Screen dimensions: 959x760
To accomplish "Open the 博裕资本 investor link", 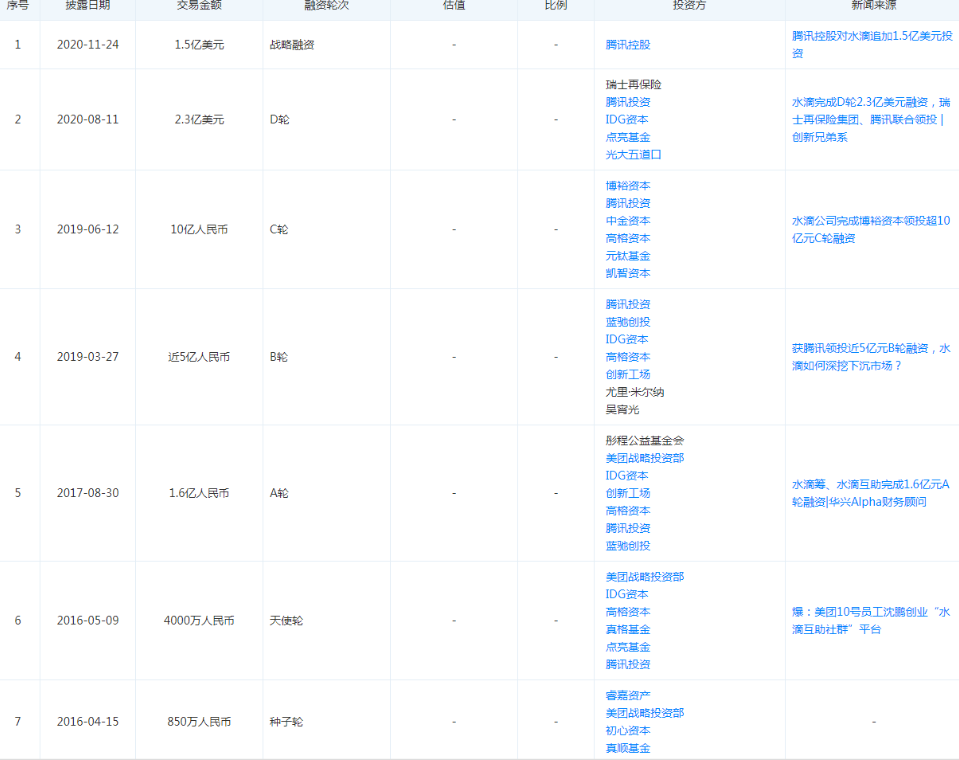I will (x=628, y=186).
